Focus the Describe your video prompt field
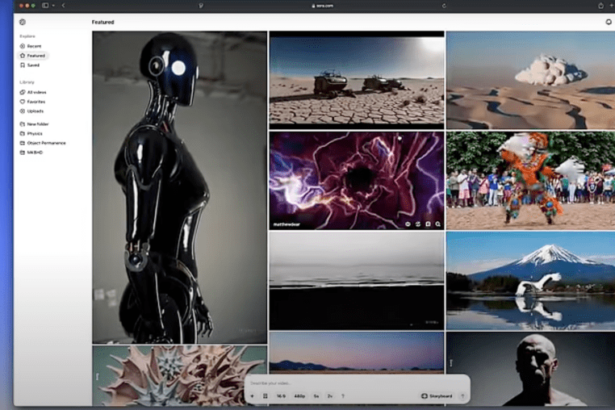The image size is (615, 410). point(357,383)
